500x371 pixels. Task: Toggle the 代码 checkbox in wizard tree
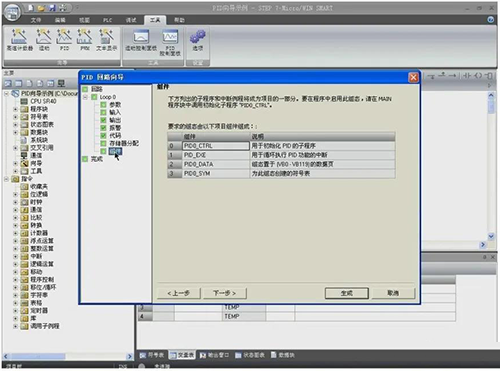(x=103, y=136)
